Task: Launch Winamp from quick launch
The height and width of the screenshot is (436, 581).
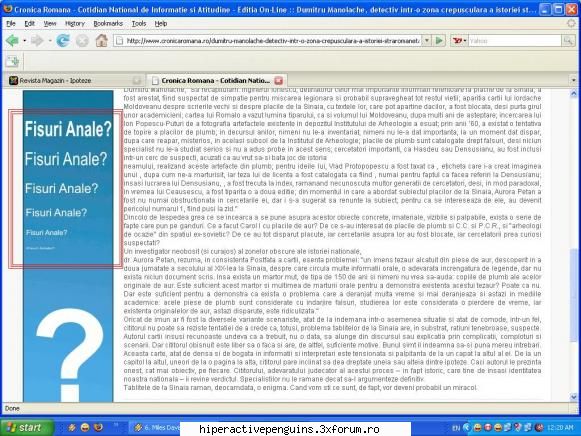Action: point(72,427)
